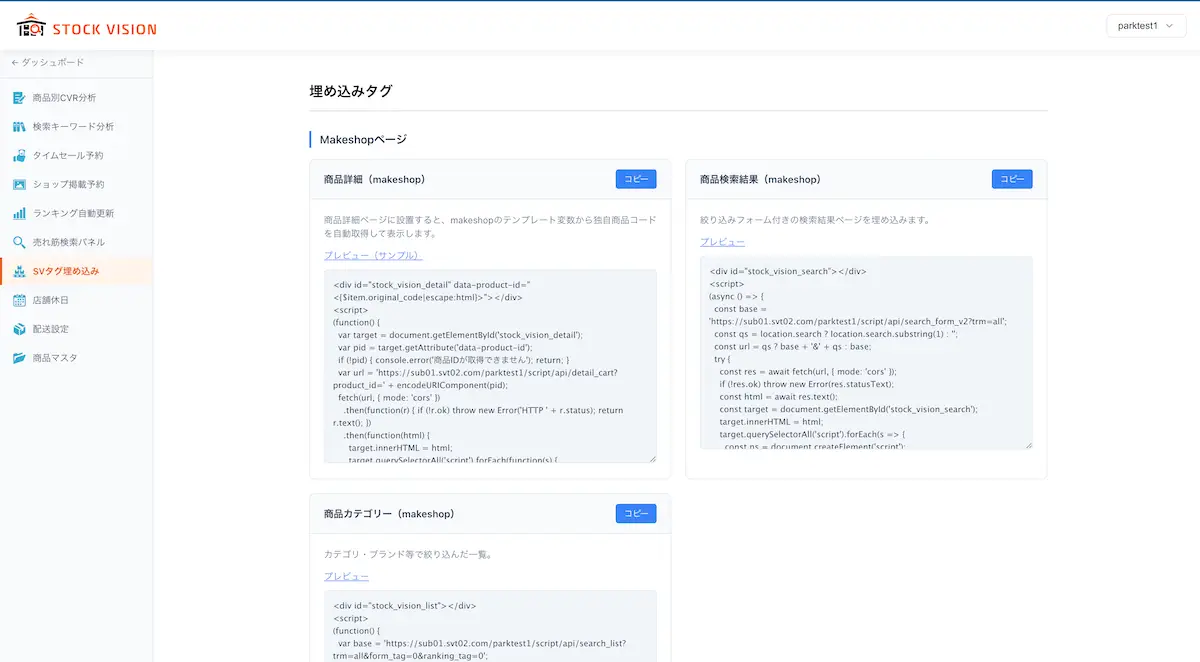Click the ショップ掲載予約 sidebar icon

19,185
